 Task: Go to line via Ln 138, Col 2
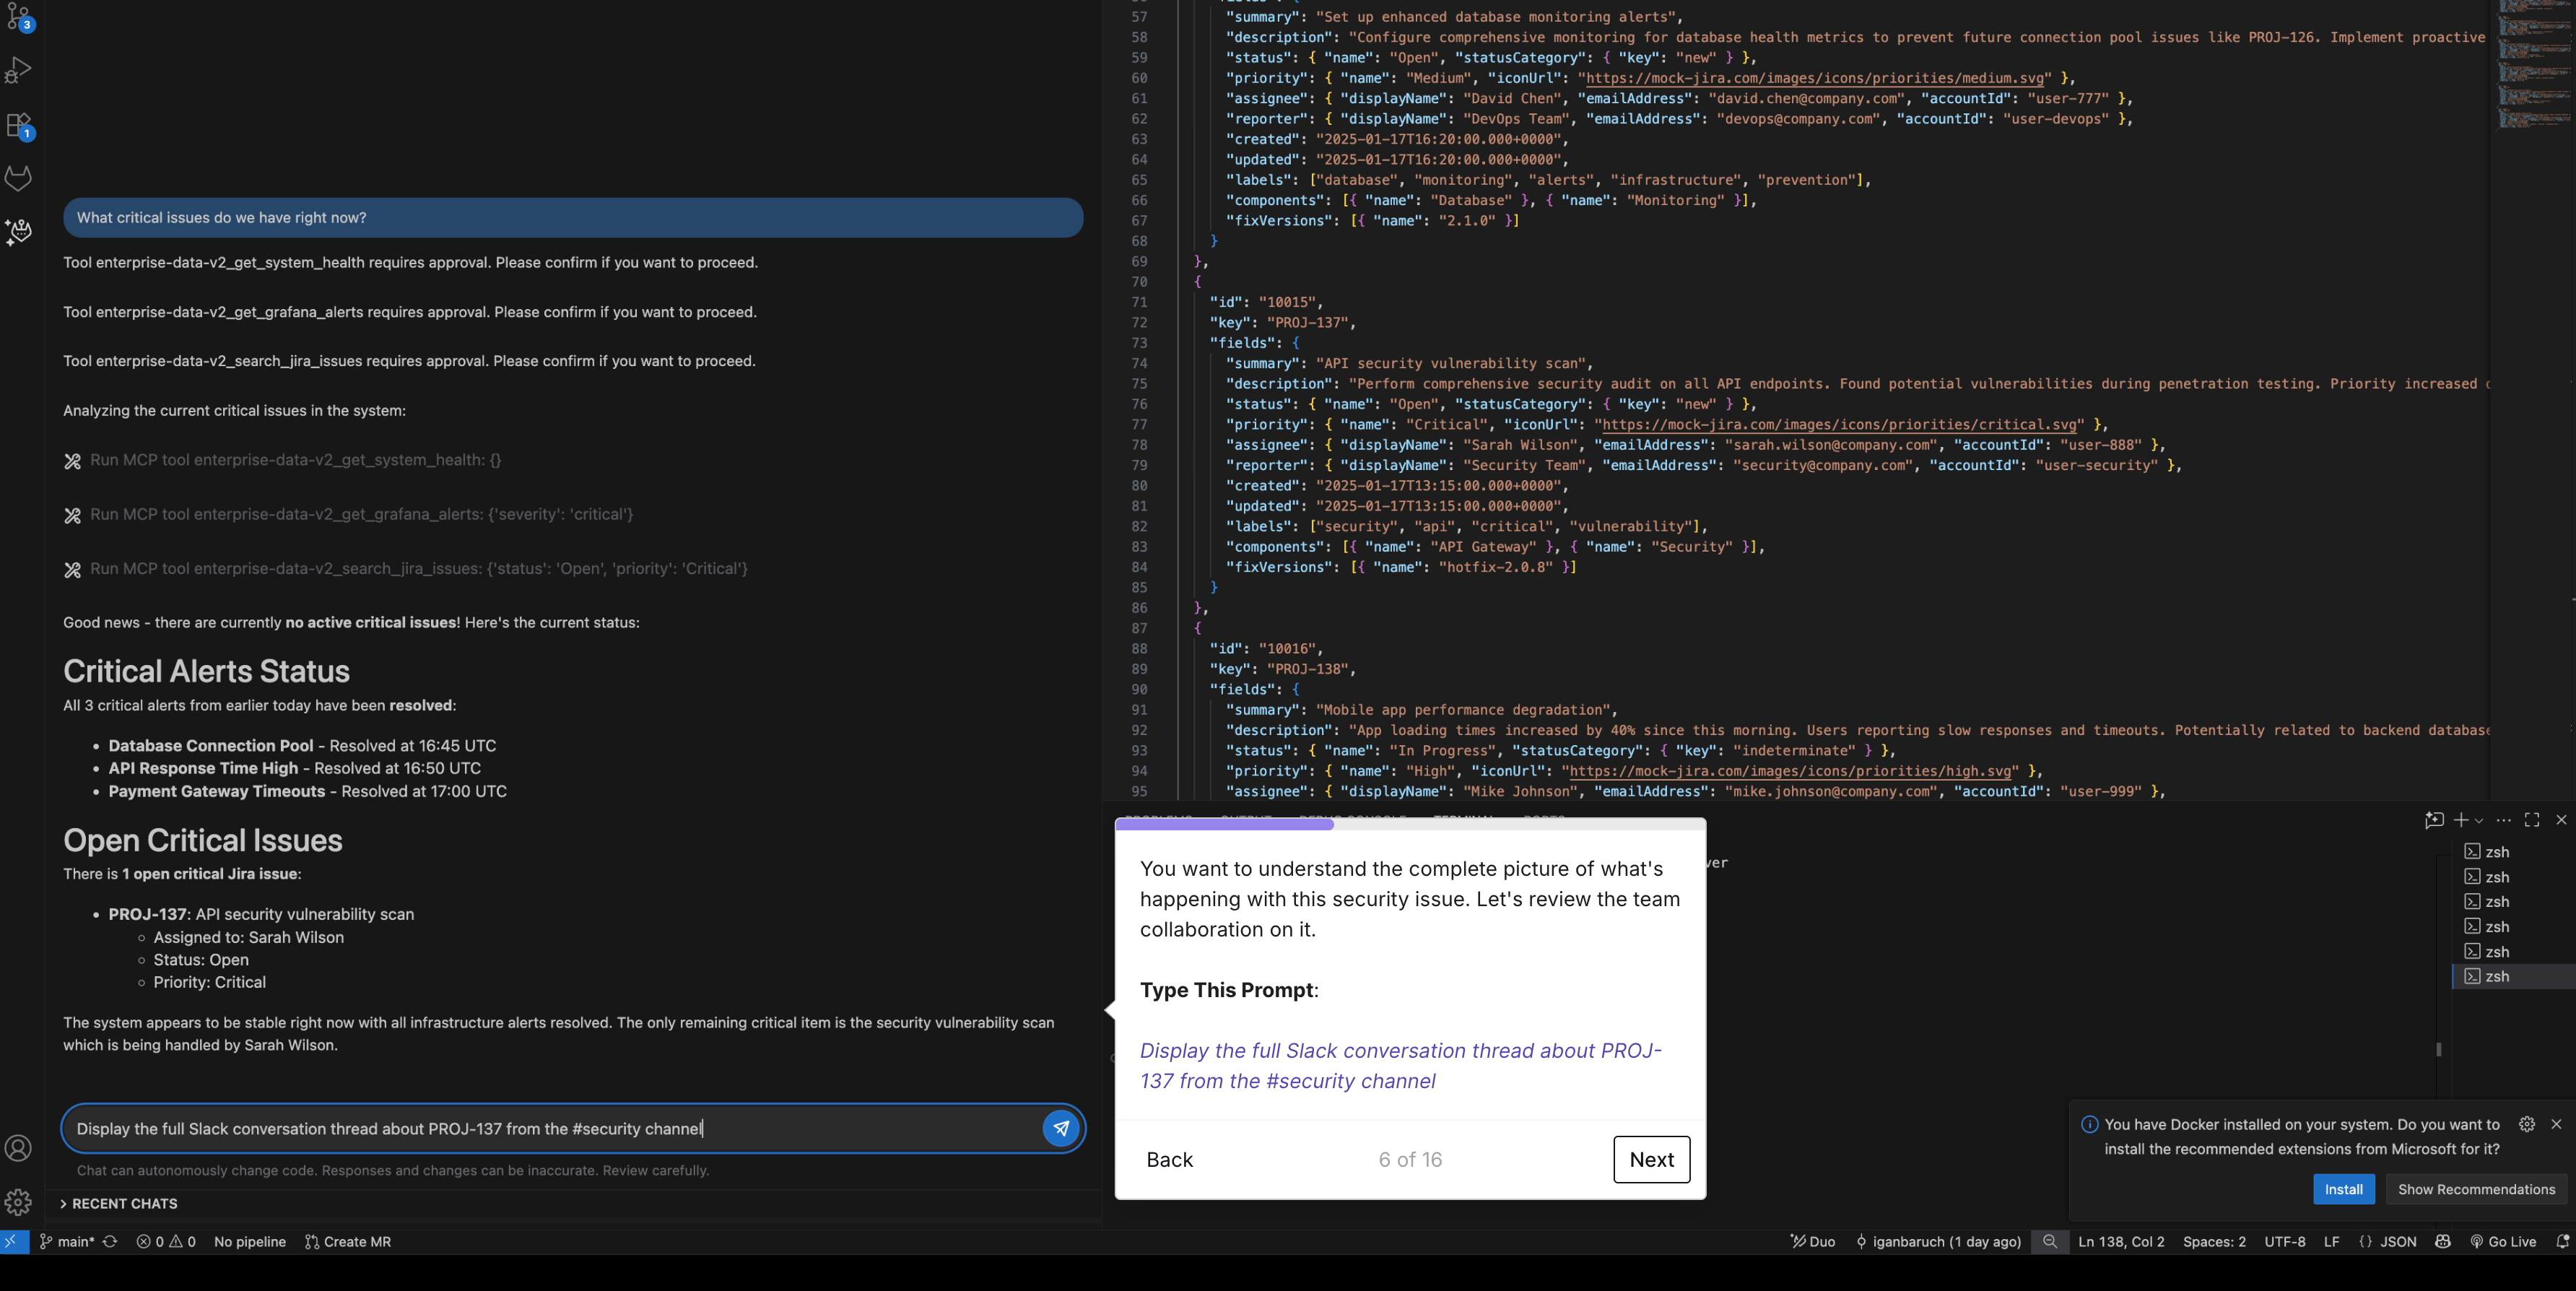point(2121,1241)
